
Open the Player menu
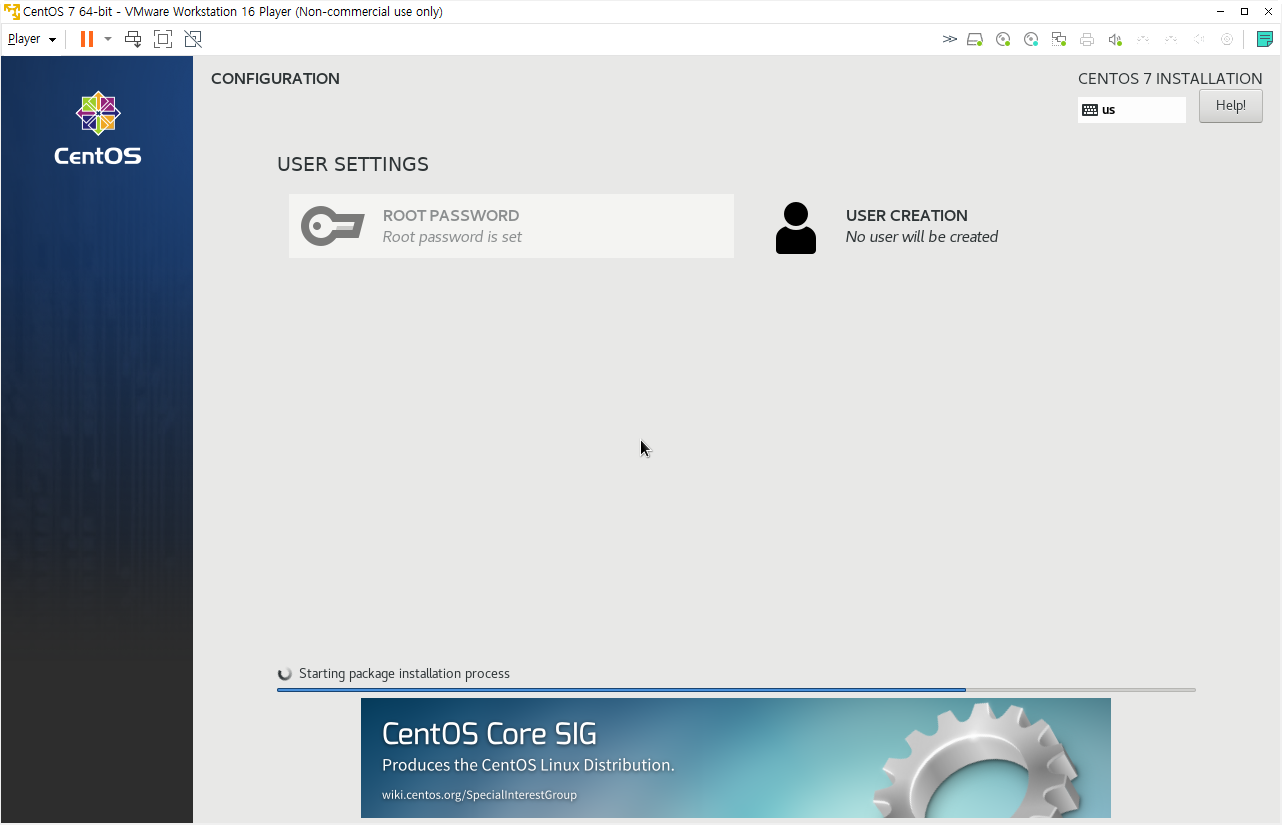(x=31, y=39)
